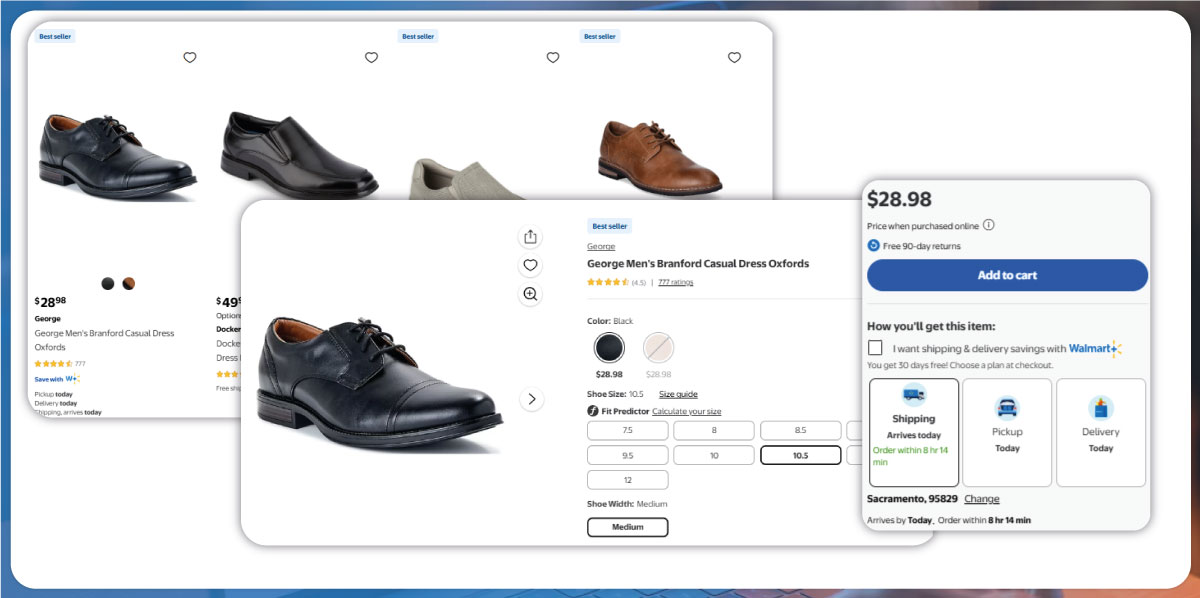Image resolution: width=1200 pixels, height=598 pixels.
Task: Open the George Men's Branford title in the listing
Action: point(104,340)
